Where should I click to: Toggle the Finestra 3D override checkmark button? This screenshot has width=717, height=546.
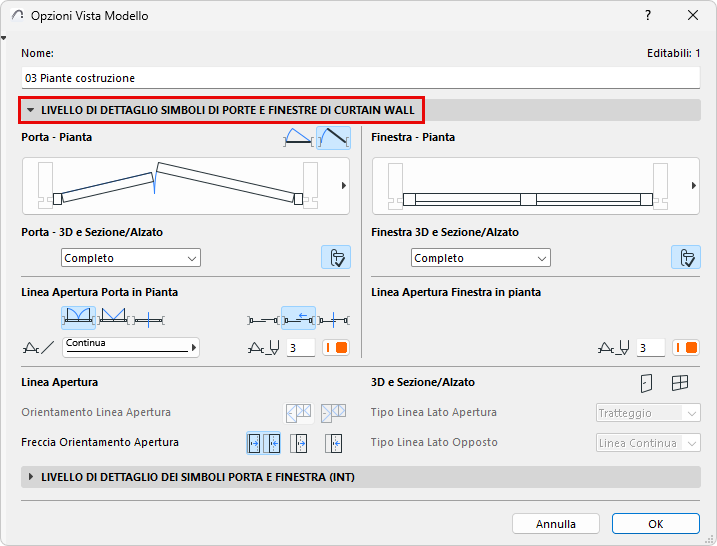pos(686,258)
